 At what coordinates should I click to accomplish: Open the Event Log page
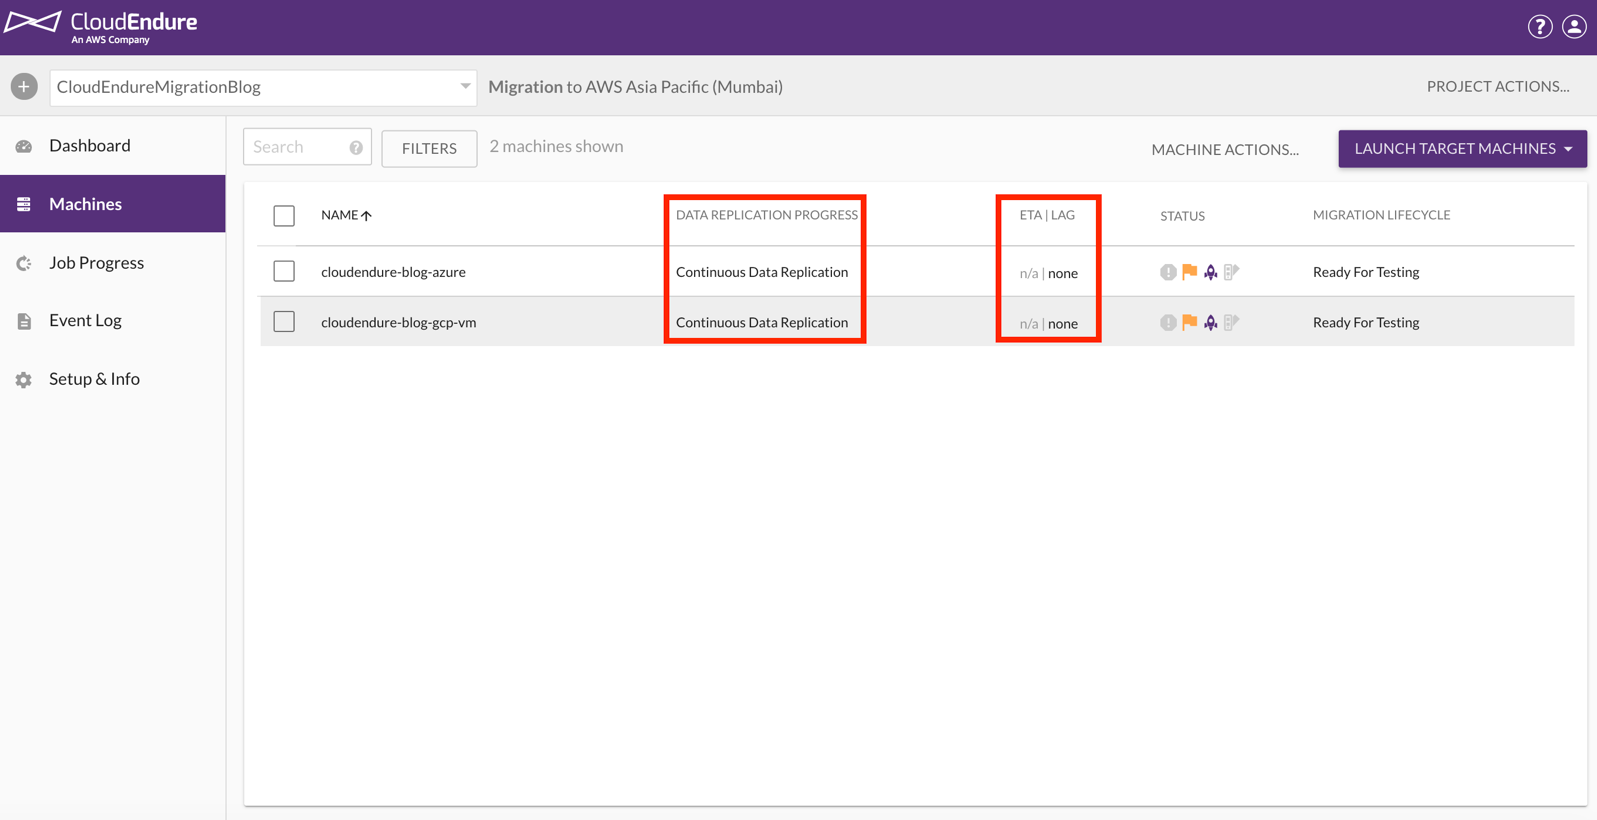(113, 321)
